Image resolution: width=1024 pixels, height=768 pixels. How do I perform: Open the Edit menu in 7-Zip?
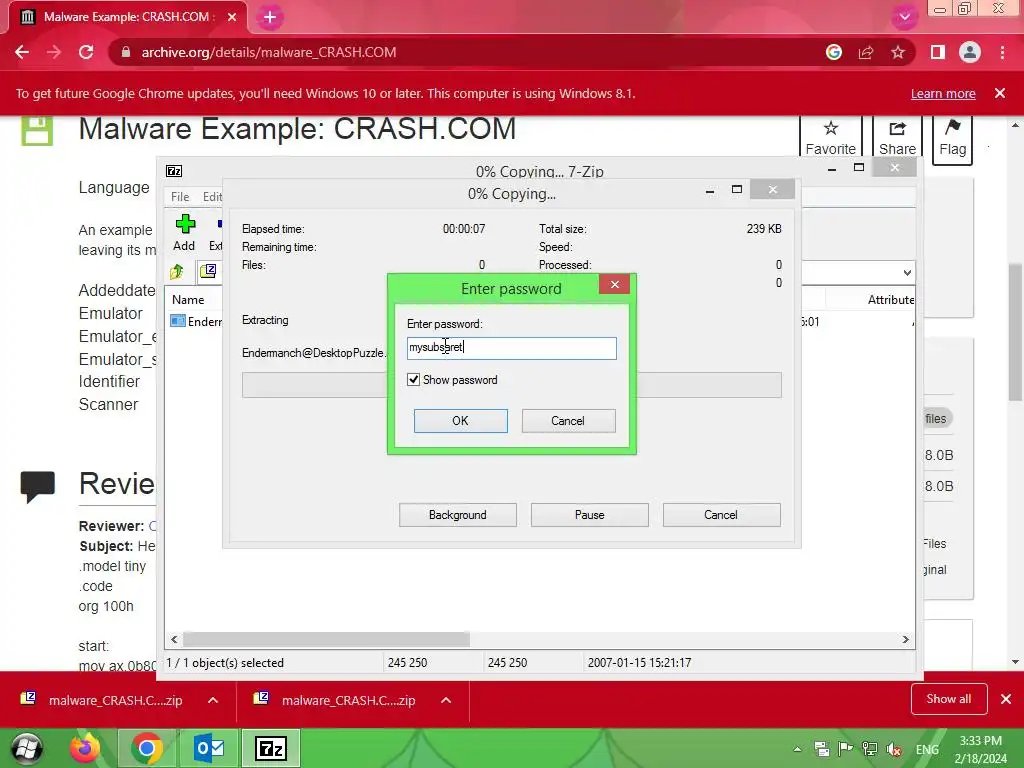pos(212,197)
